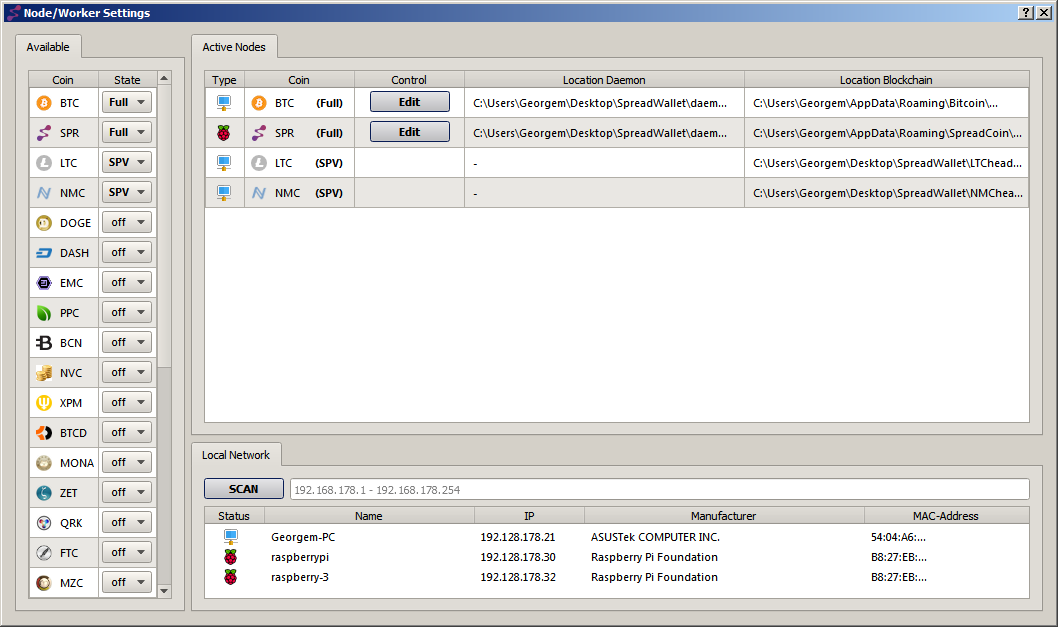The height and width of the screenshot is (627, 1058).
Task: Click the computer status icon for Georgem-PC
Action: pos(231,537)
